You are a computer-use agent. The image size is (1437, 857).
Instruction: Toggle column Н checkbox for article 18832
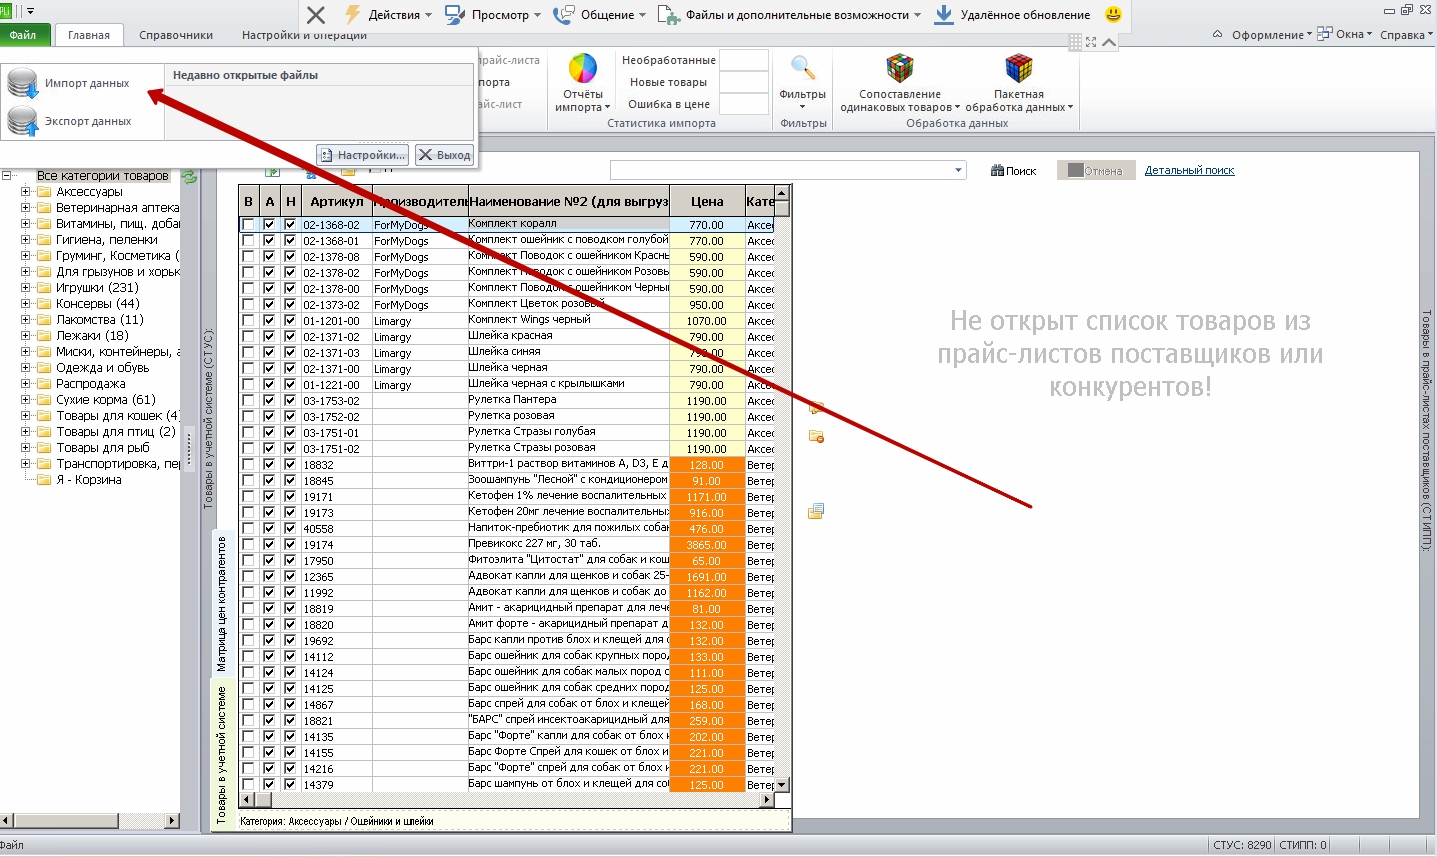[x=290, y=465]
